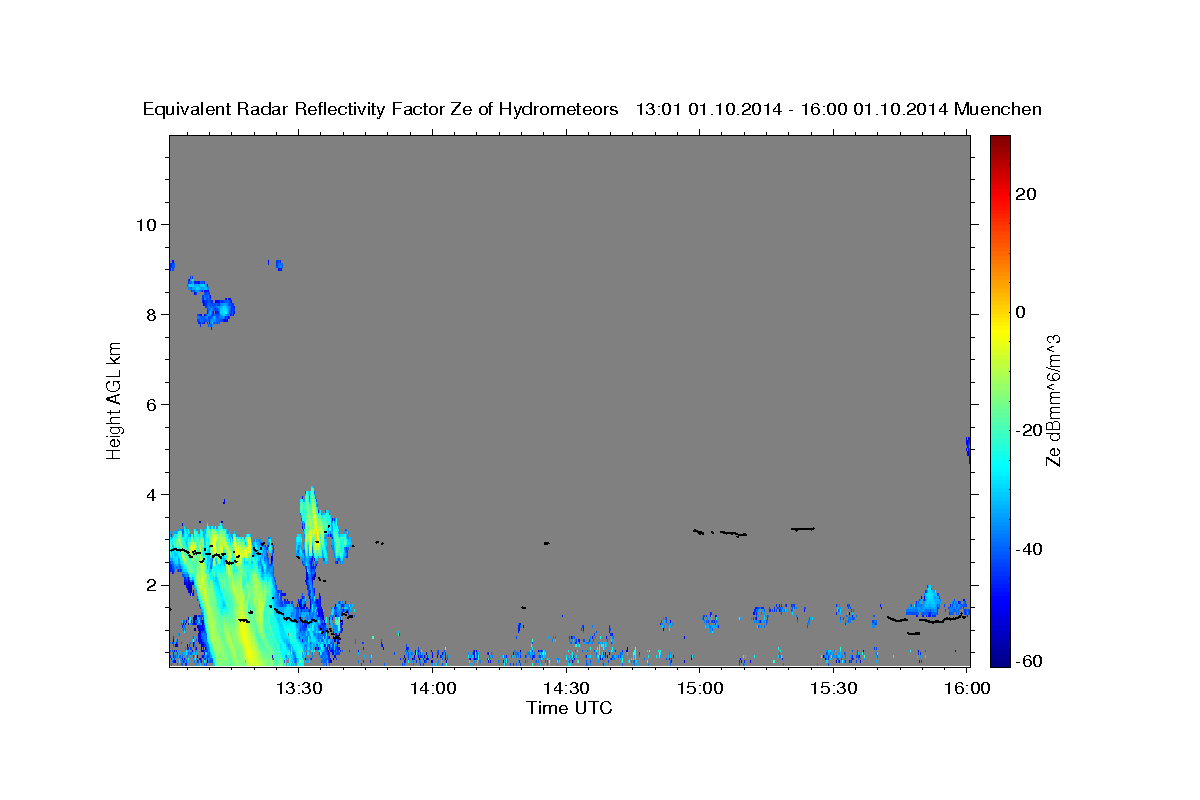Screen dimensions: 1200x800
Task: Click the height axis label '6'
Action: 151,404
